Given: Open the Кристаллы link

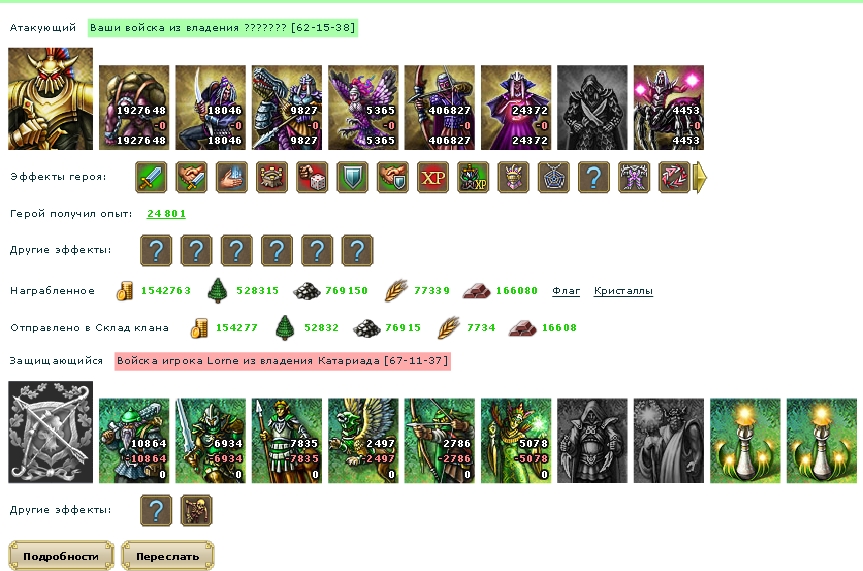Looking at the screenshot, I should [623, 291].
